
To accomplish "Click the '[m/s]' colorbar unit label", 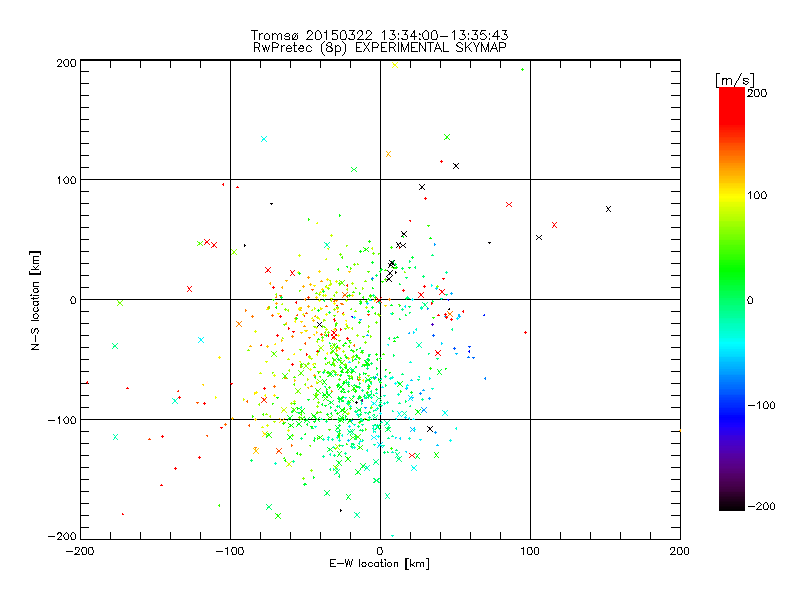I will pos(735,80).
